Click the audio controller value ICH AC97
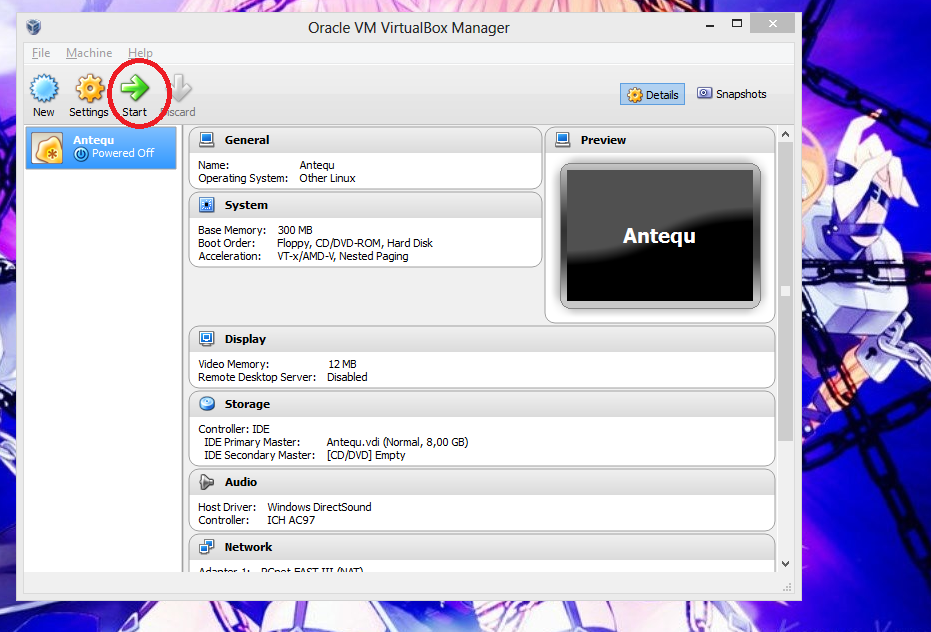This screenshot has height=632, width=931. [x=291, y=520]
